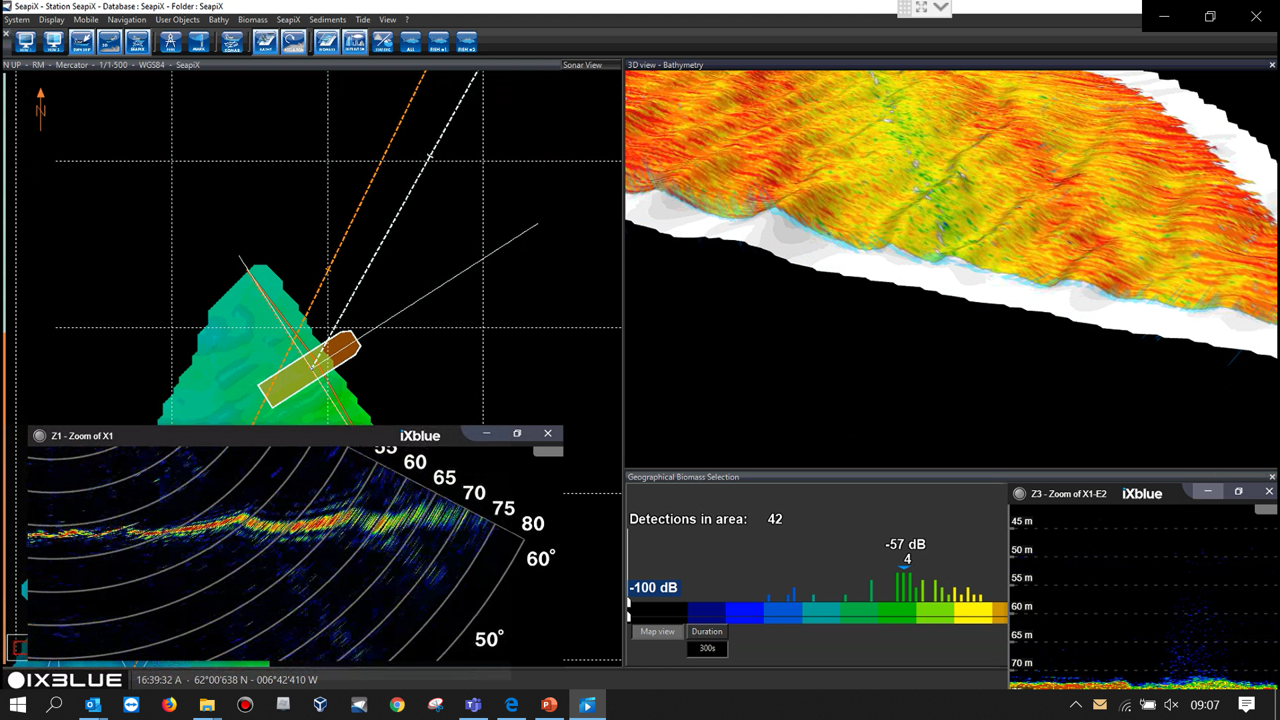This screenshot has height=720, width=1280.
Task: Select the ALL fish toolbar icon
Action: [x=410, y=41]
